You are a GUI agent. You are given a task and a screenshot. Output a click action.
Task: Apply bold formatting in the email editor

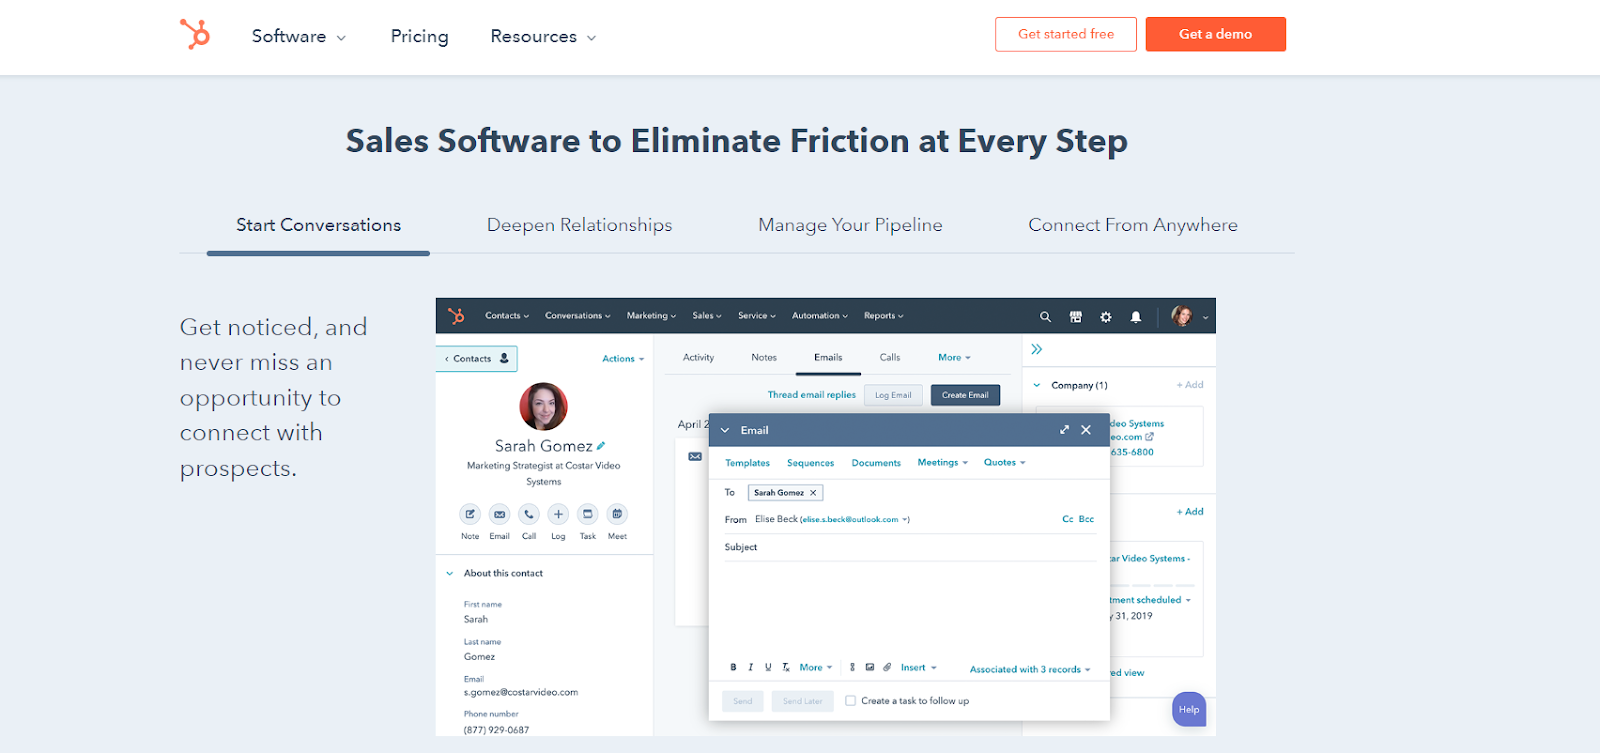(x=733, y=667)
